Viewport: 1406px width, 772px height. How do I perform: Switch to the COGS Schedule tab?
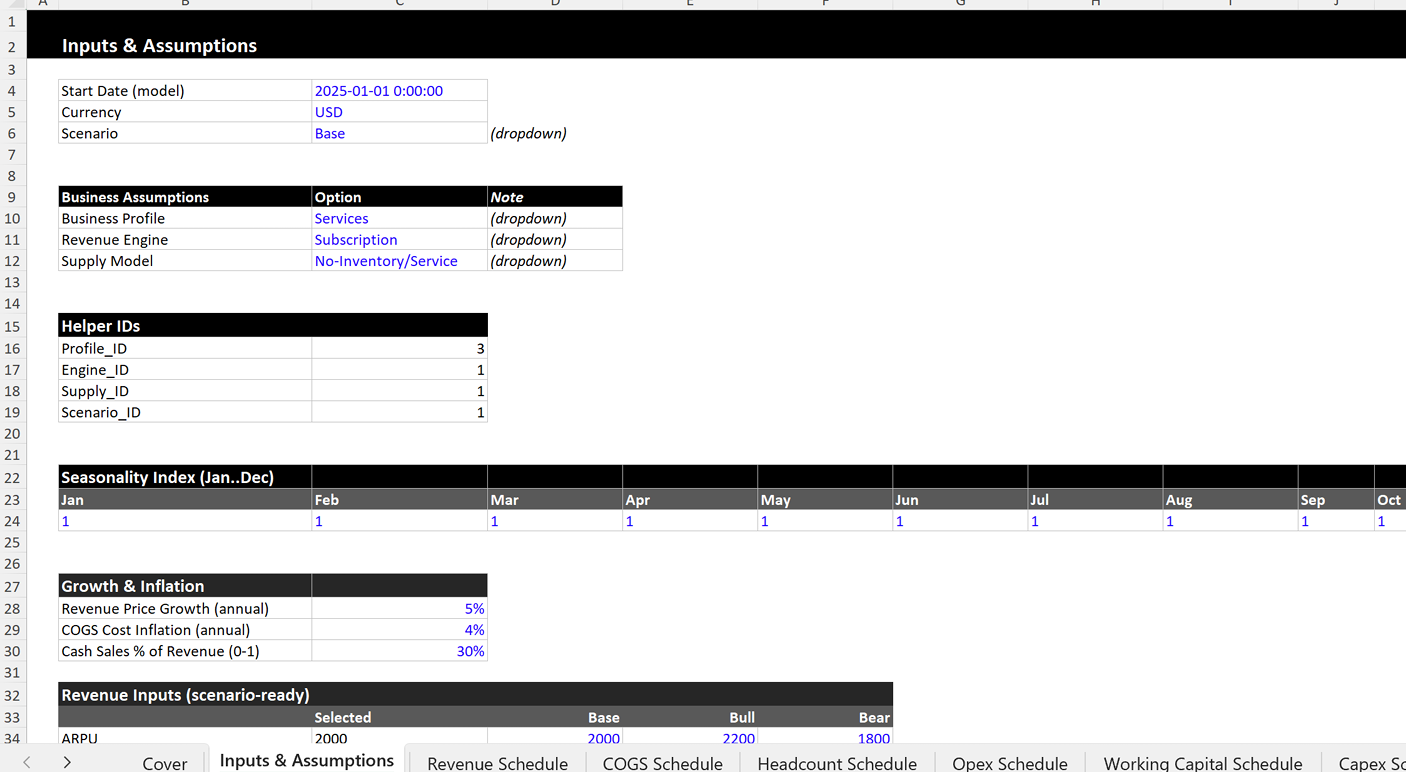[662, 762]
